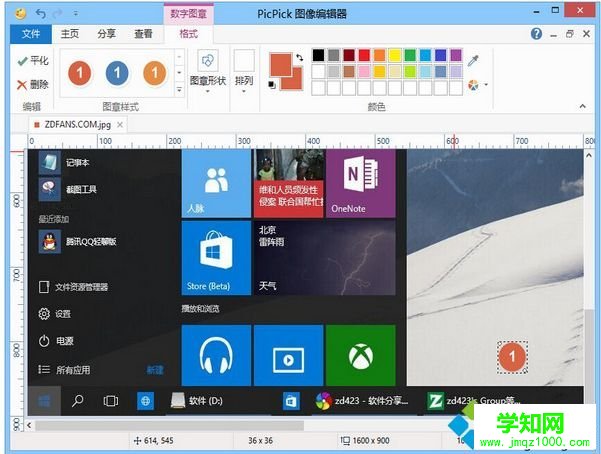Click the Tencent QQ (腾讯QQ轻聊版) item

[x=77, y=242]
